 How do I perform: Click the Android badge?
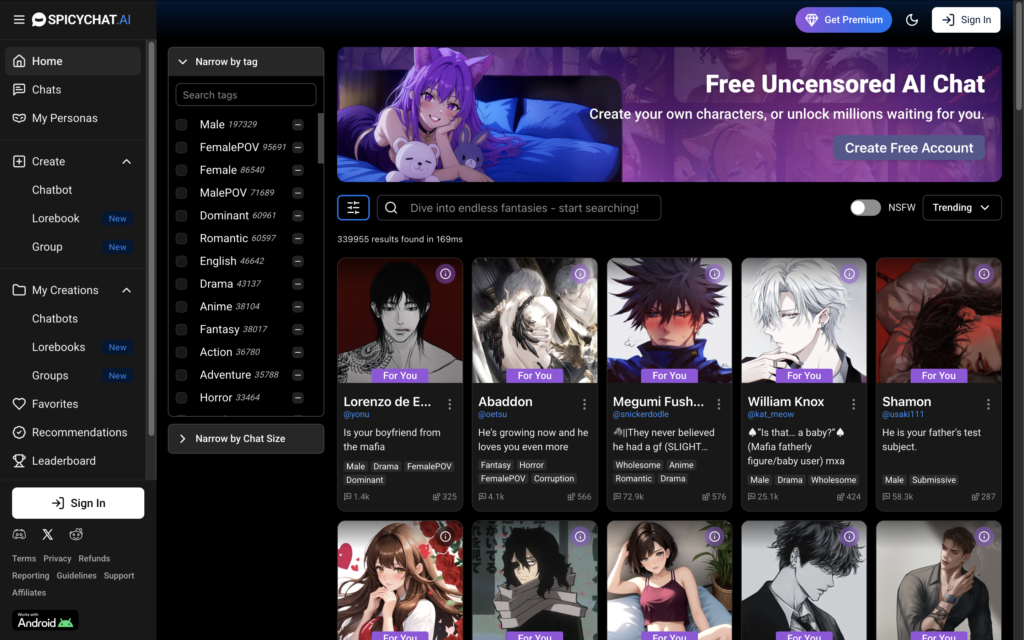point(45,620)
